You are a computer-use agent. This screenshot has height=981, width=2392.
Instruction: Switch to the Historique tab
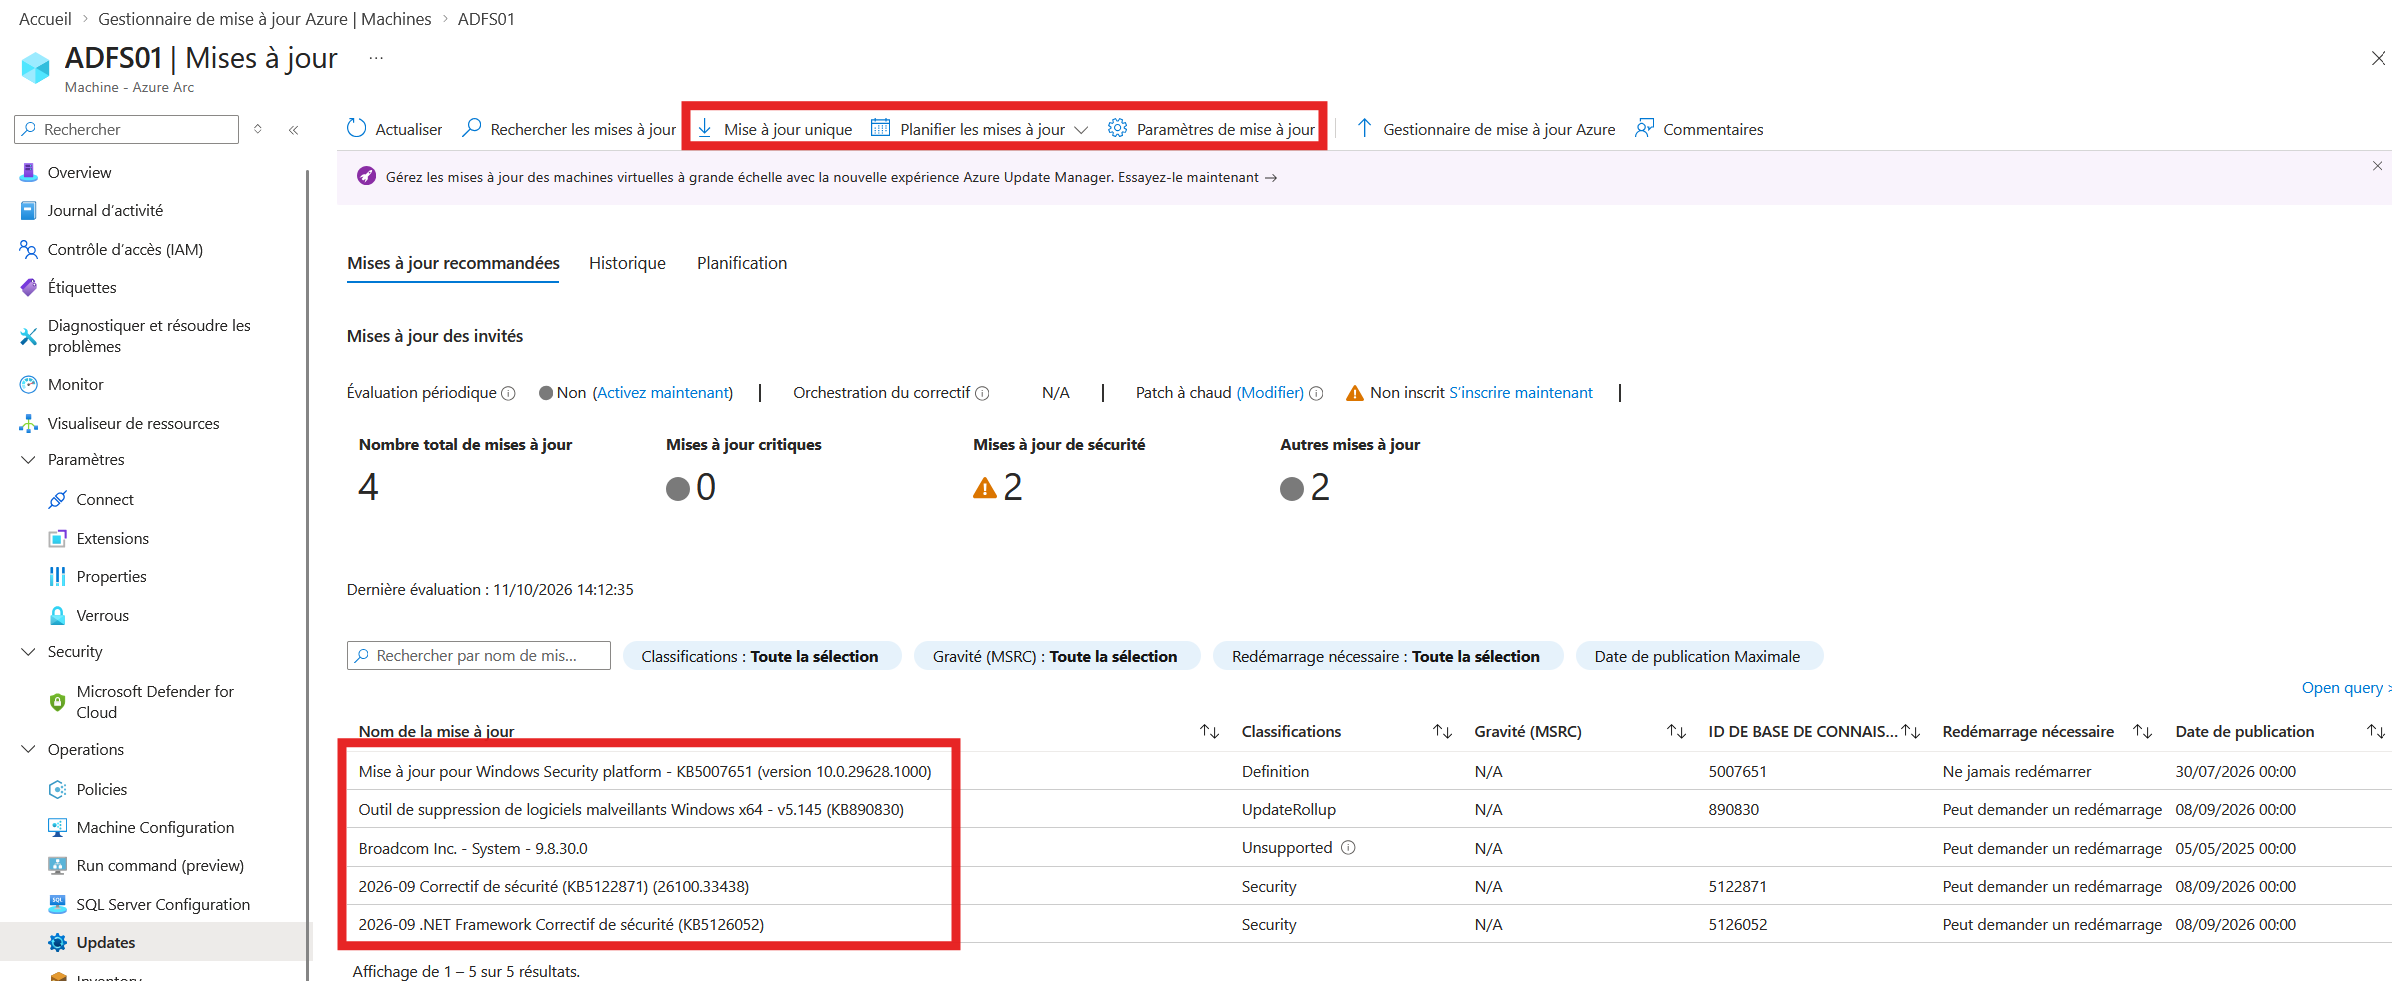coord(627,263)
